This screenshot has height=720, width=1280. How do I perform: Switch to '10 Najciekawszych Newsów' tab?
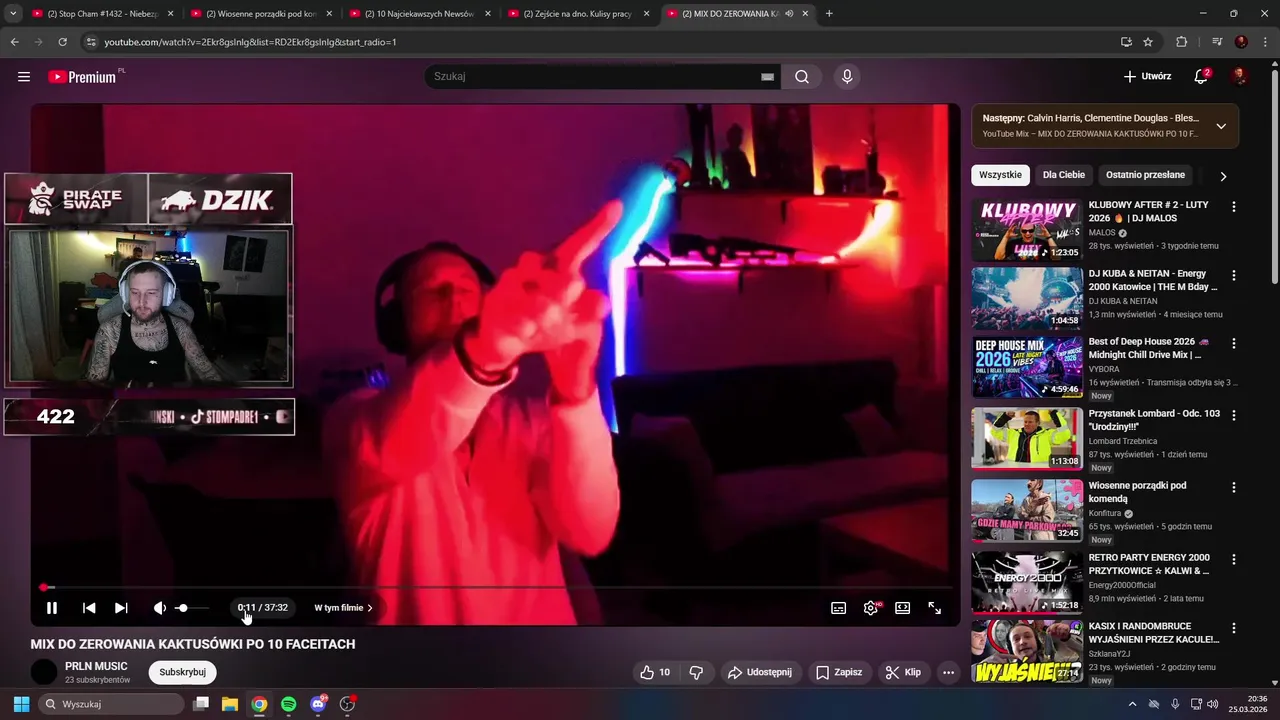pos(421,14)
